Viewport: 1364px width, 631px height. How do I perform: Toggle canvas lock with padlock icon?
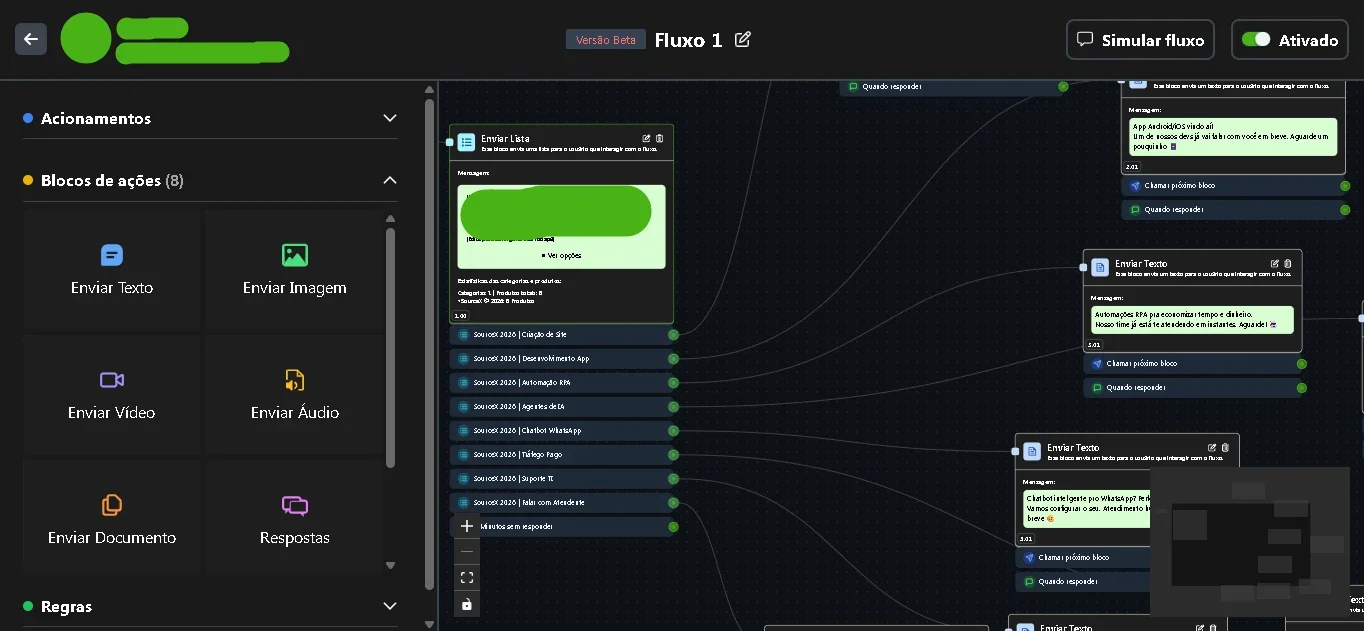point(467,604)
